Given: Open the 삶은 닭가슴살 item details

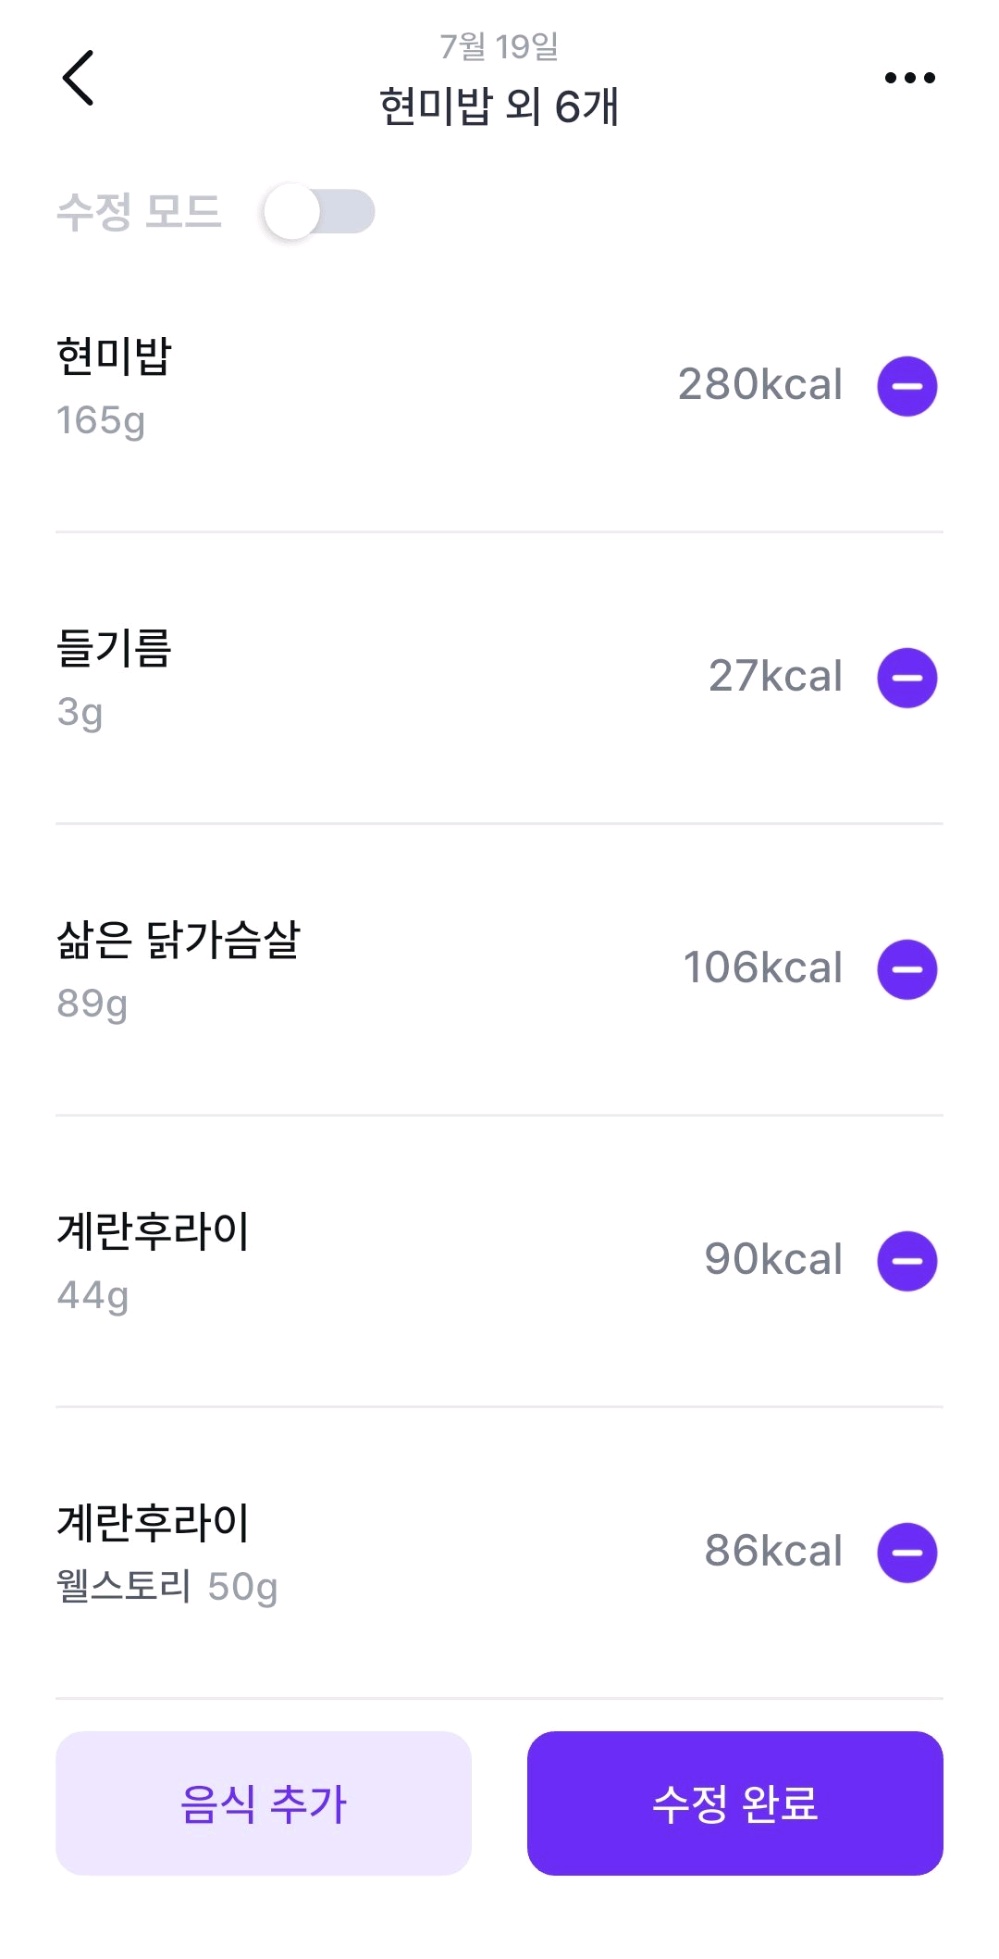Looking at the screenshot, I should pyautogui.click(x=178, y=940).
